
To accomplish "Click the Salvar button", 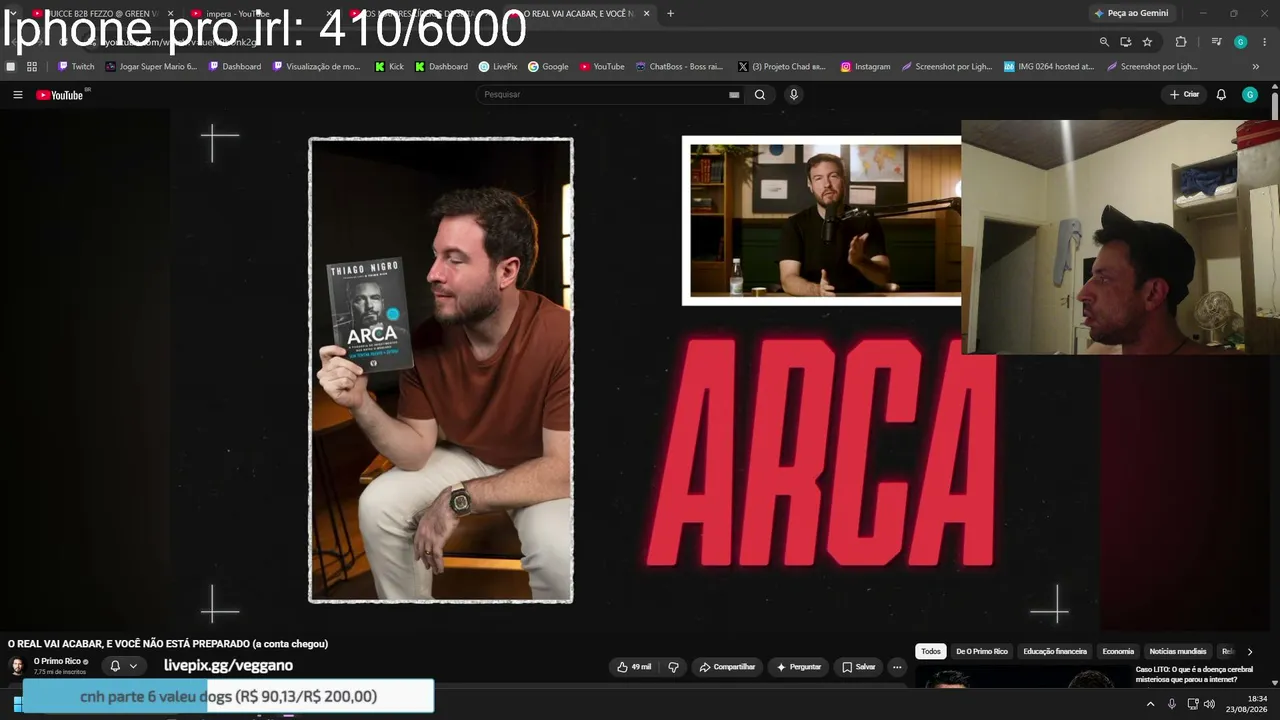I will click(859, 667).
